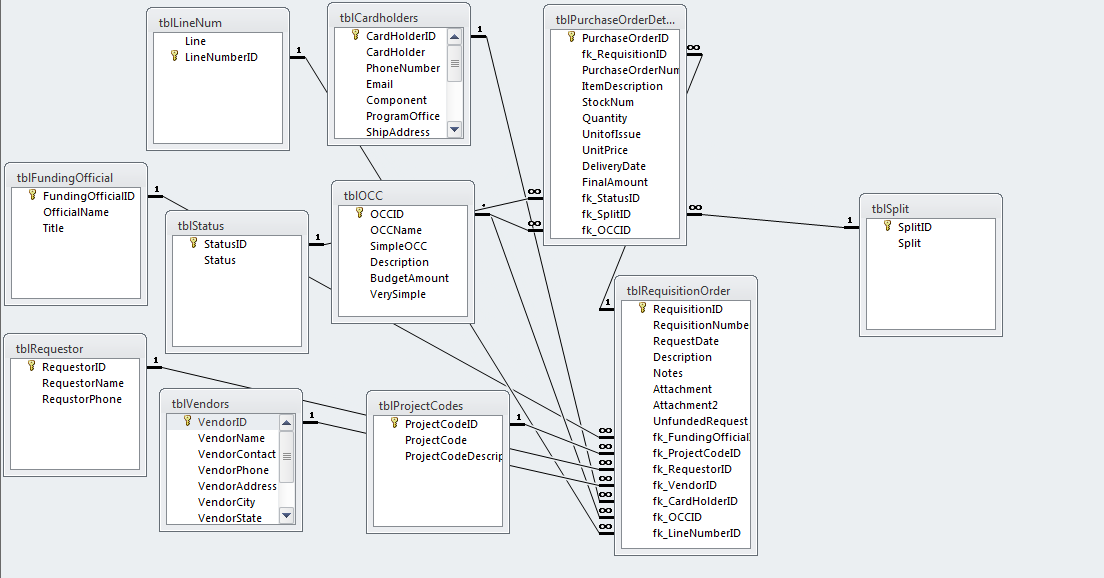
Task: Click the key icon beside VendorID
Action: coord(187,421)
